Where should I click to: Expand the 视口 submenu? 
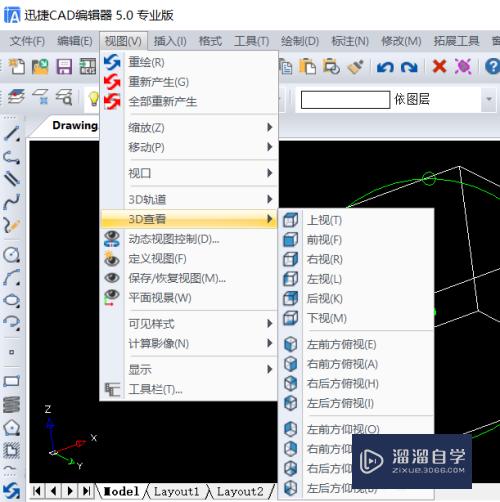point(189,173)
